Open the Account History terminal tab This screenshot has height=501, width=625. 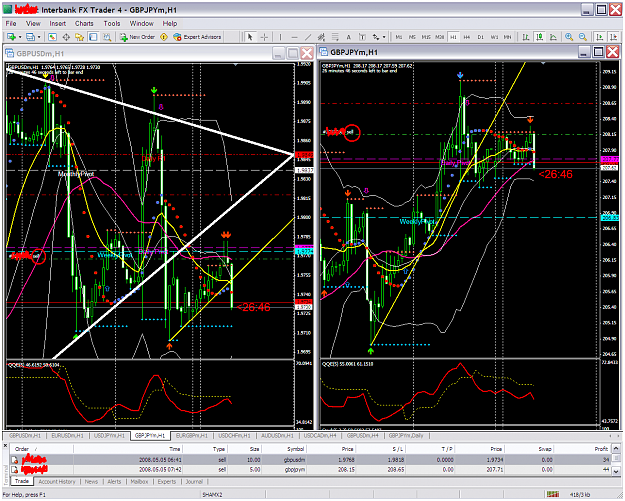[x=57, y=482]
